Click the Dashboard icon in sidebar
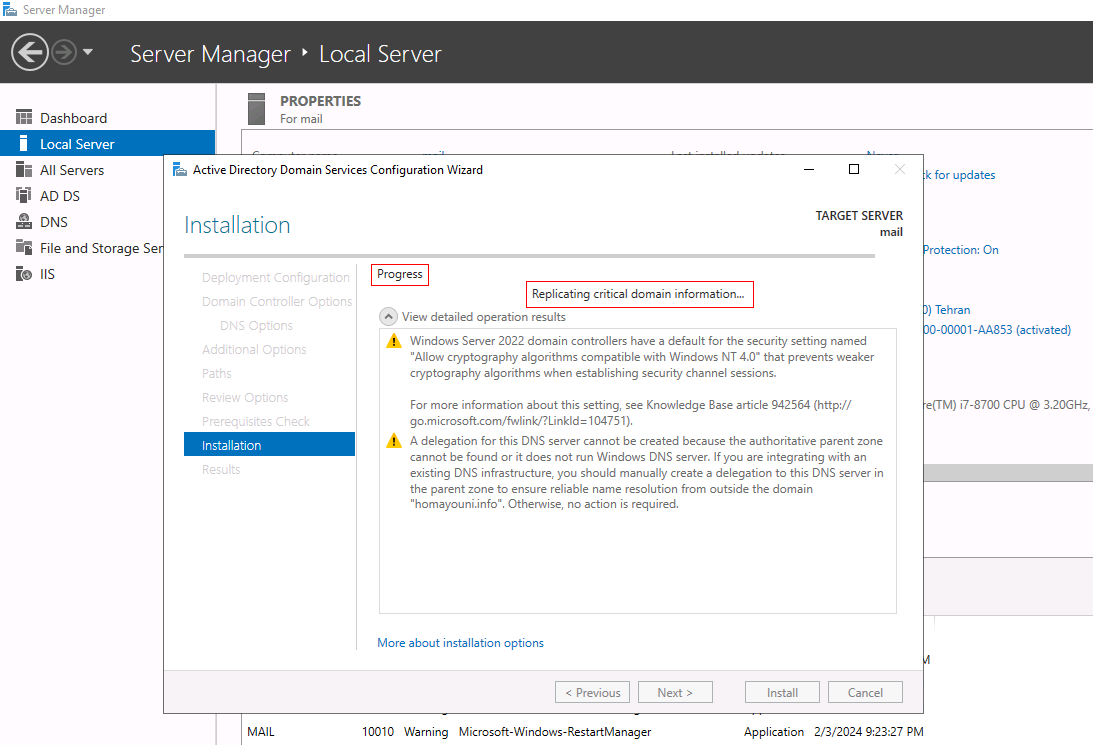 coord(24,117)
